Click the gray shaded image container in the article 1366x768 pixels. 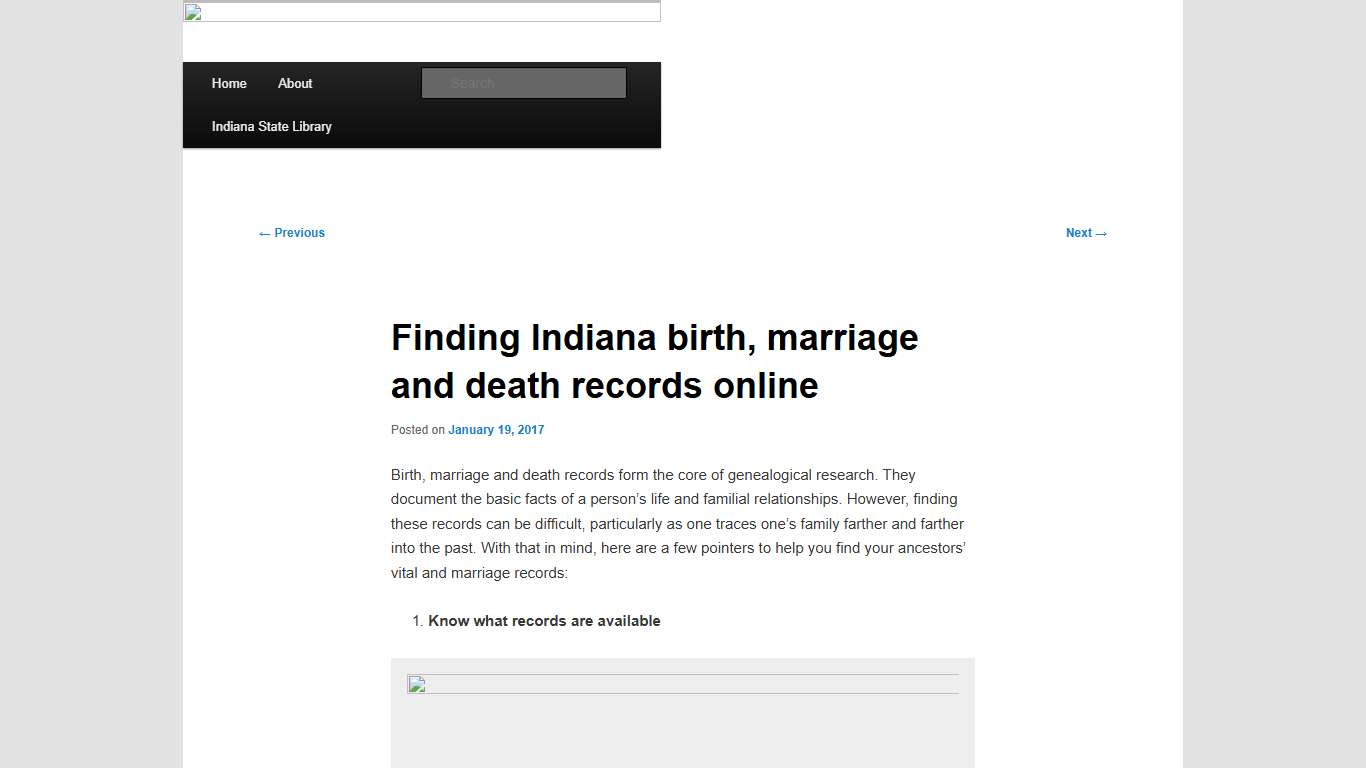click(682, 714)
